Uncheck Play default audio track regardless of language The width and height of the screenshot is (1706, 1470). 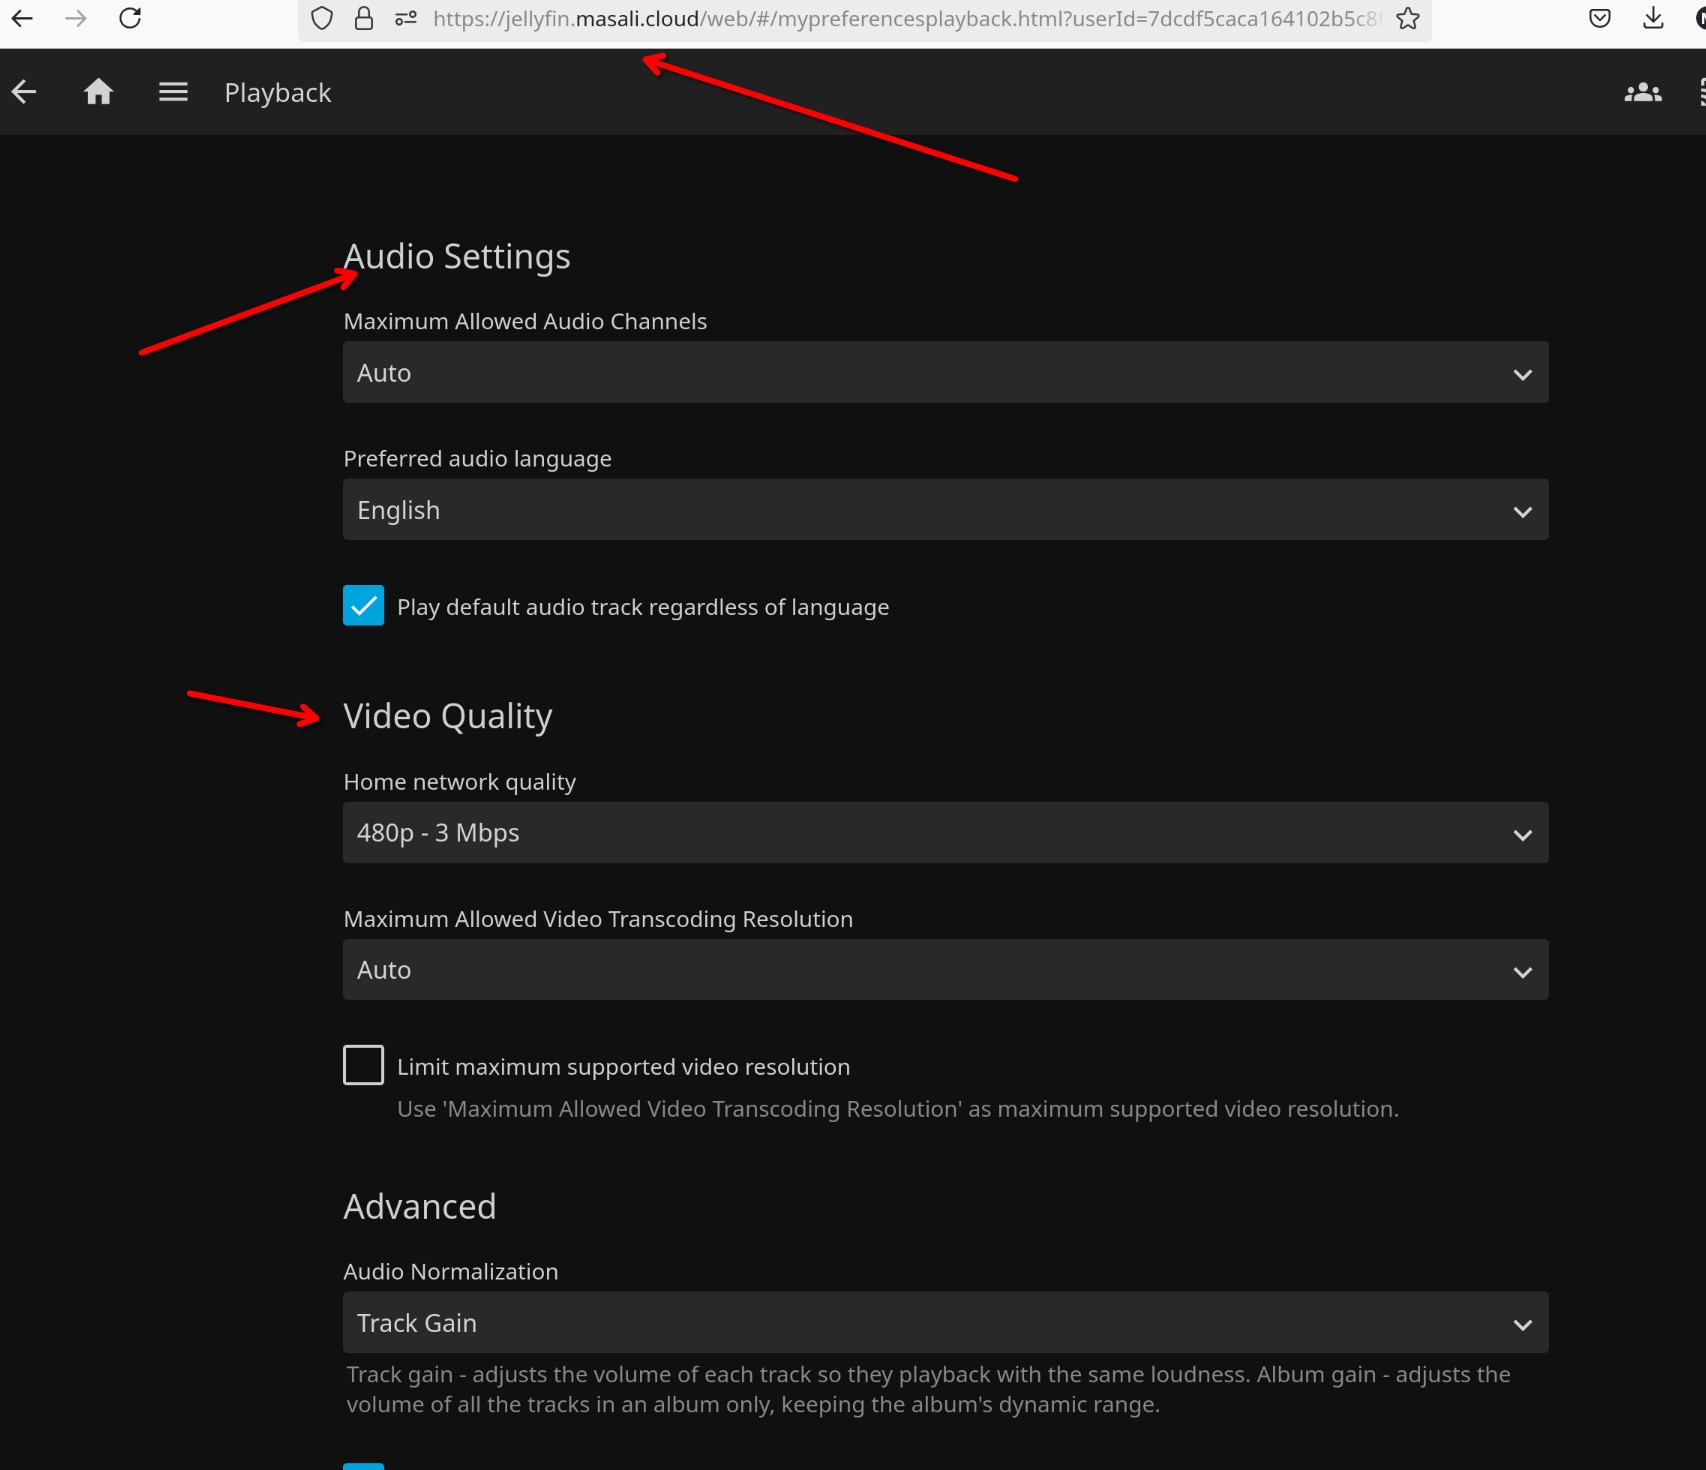pyautogui.click(x=363, y=606)
